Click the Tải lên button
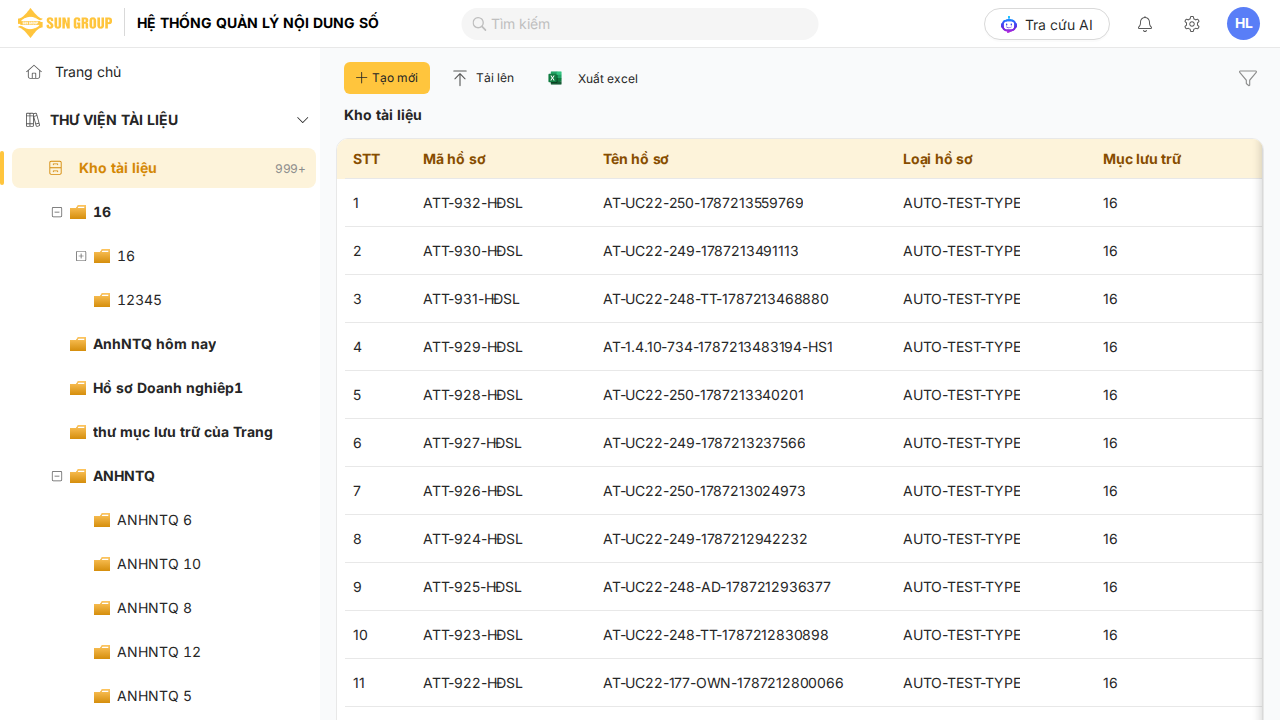Image resolution: width=1280 pixels, height=720 pixels. coord(484,78)
